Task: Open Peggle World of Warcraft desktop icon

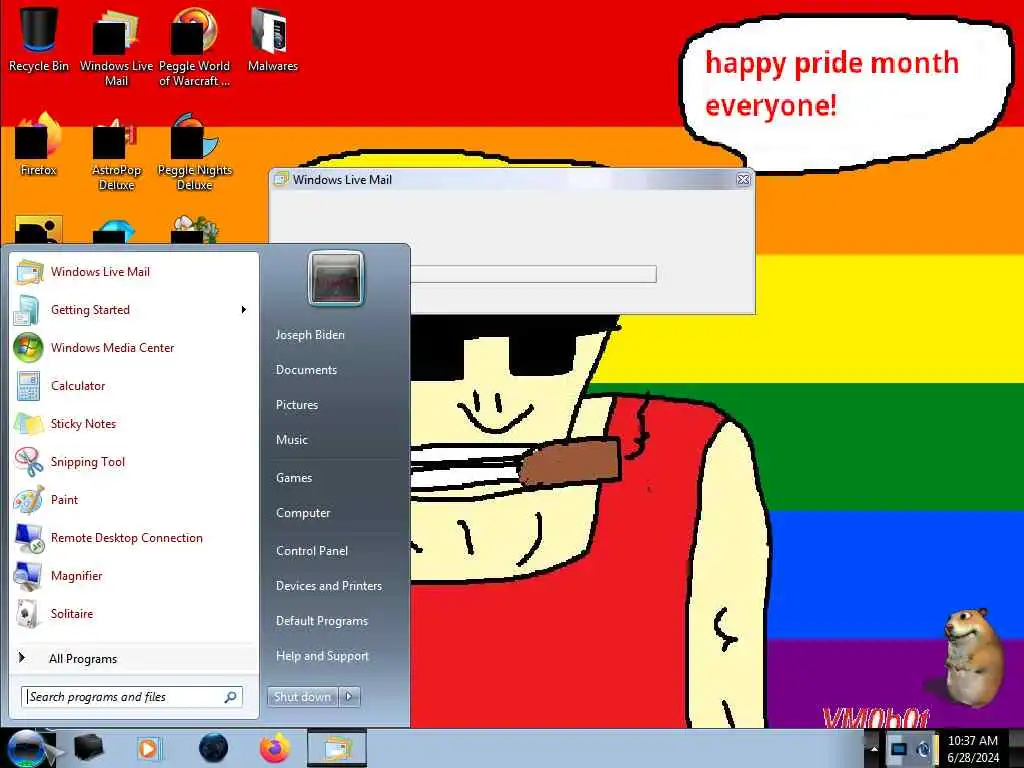Action: click(x=194, y=46)
